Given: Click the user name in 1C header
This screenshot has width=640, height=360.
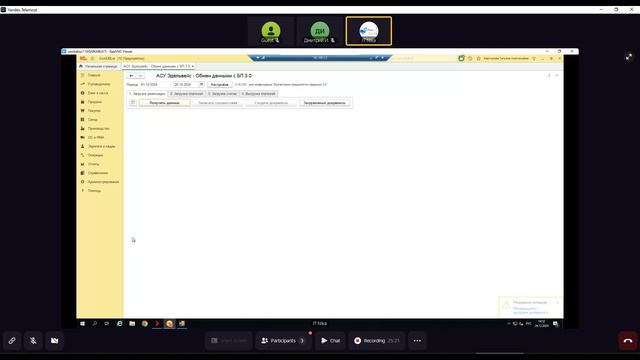Looking at the screenshot, I should tap(506, 58).
